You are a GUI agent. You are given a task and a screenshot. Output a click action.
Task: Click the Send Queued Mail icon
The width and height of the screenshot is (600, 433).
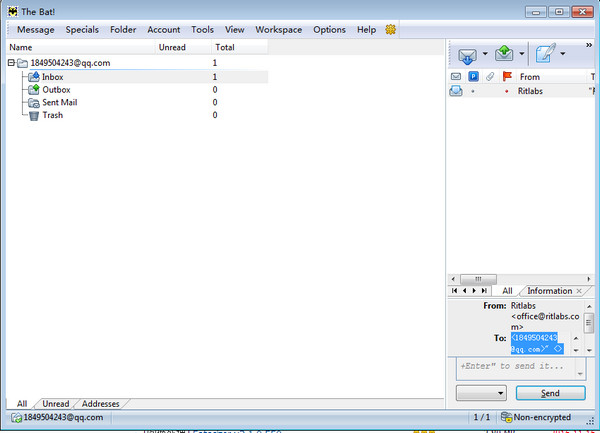click(x=504, y=54)
